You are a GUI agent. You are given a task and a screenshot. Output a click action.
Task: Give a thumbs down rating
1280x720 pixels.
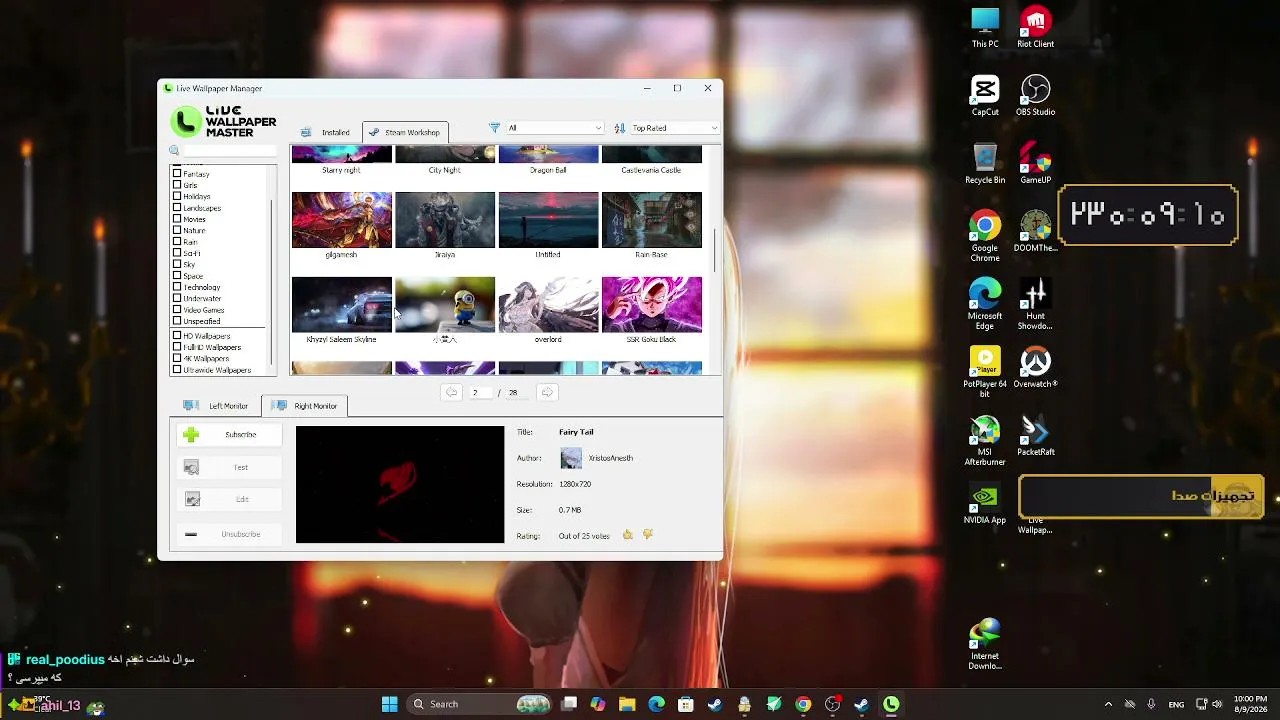(x=648, y=535)
